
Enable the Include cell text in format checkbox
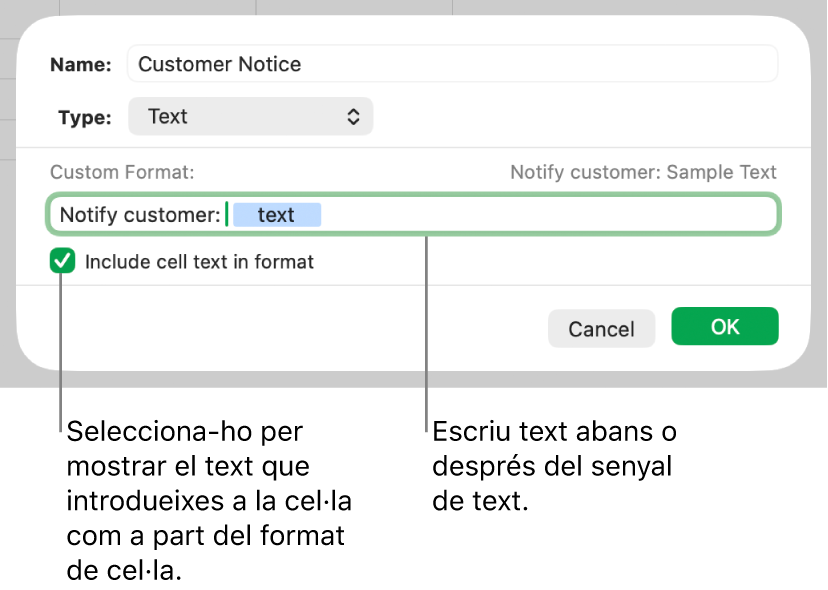coord(62,261)
